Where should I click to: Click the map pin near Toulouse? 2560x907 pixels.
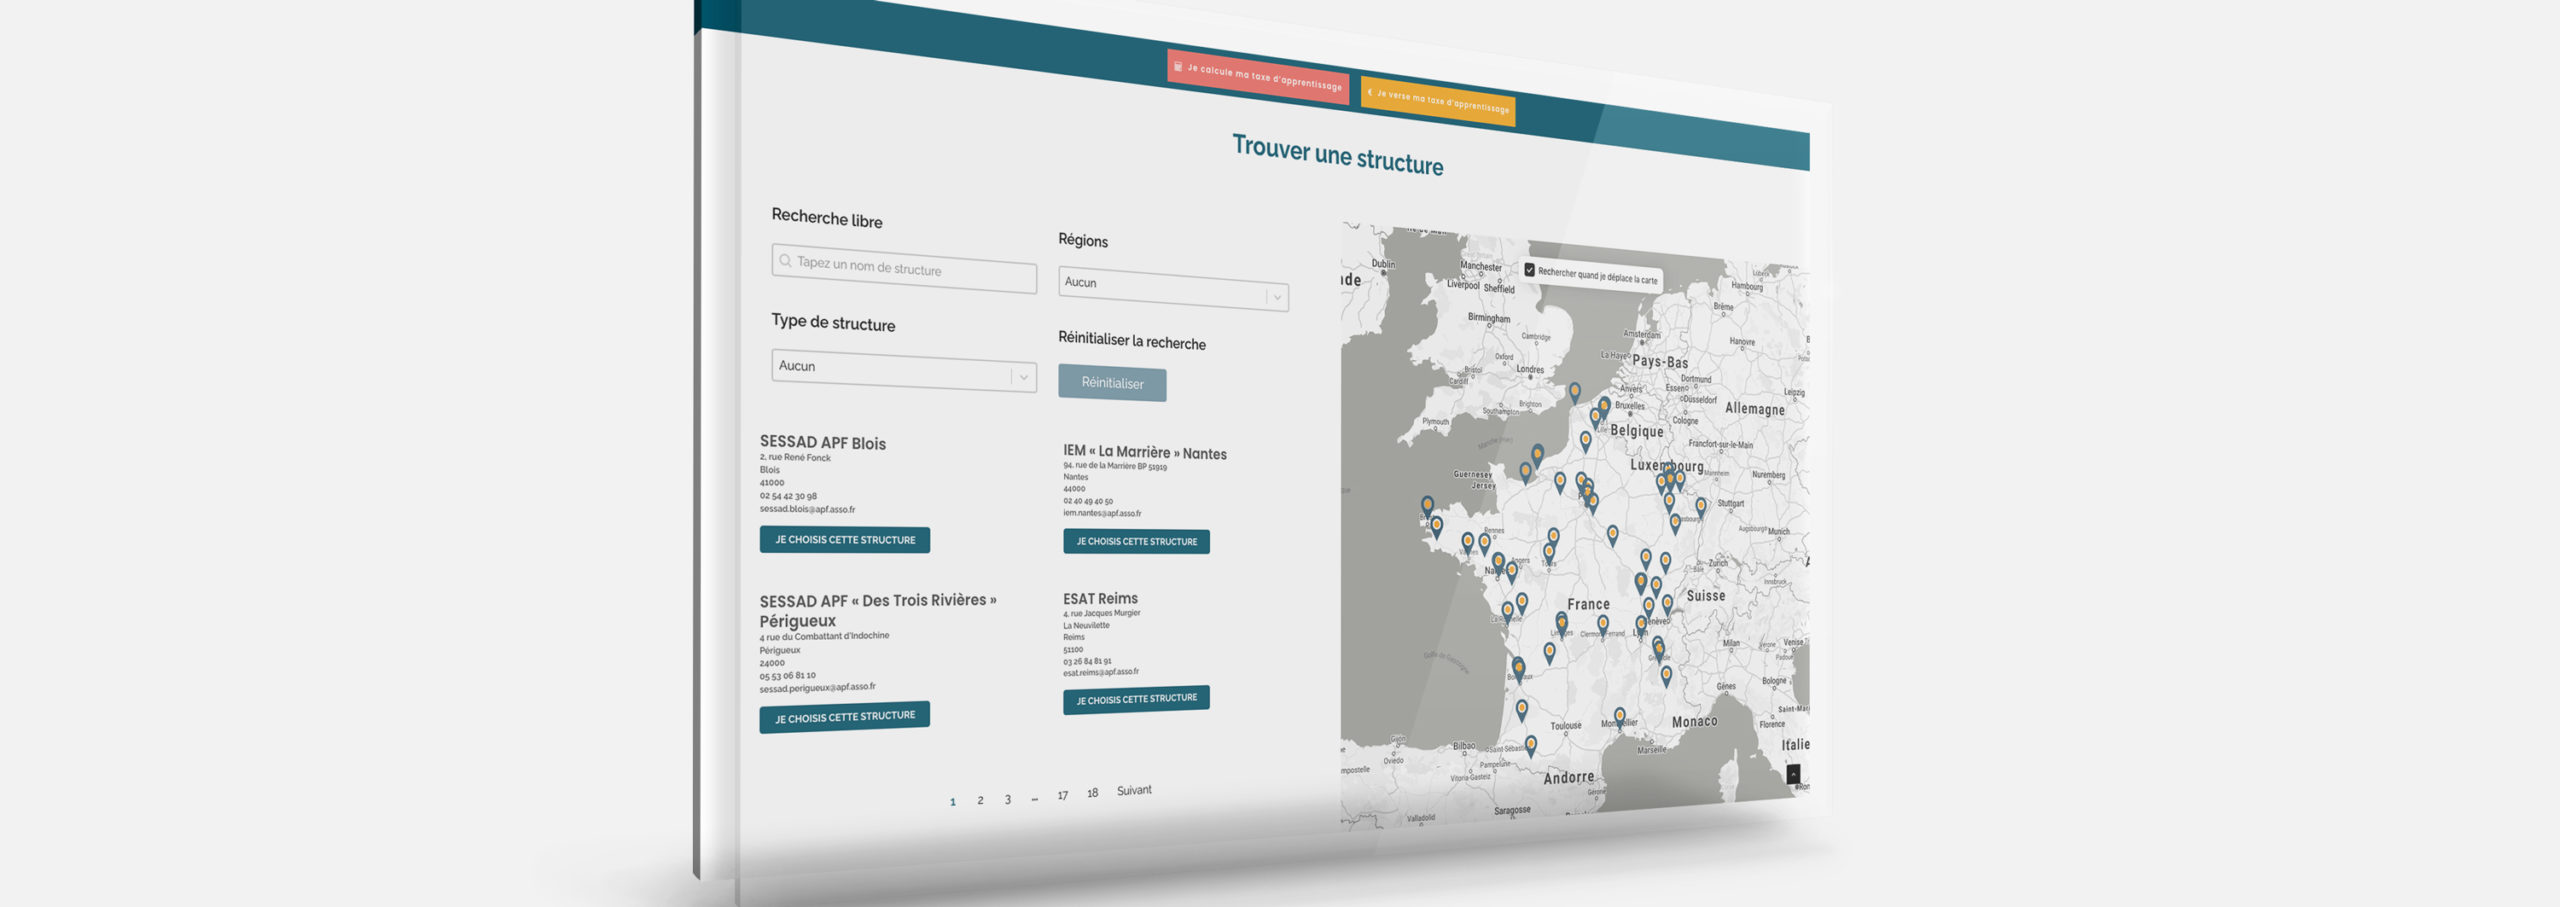tap(1521, 709)
